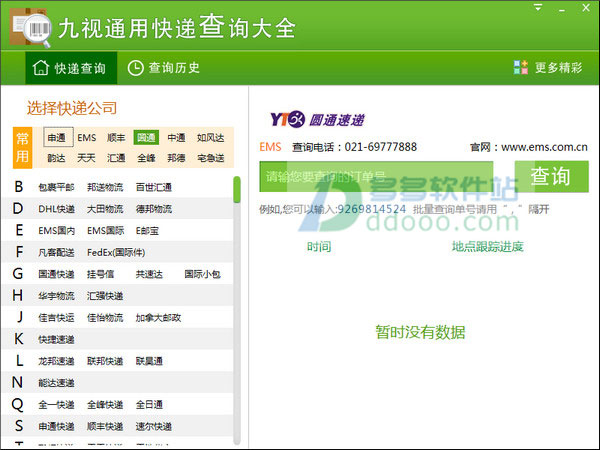Select 共速达 company

pyautogui.click(x=149, y=274)
